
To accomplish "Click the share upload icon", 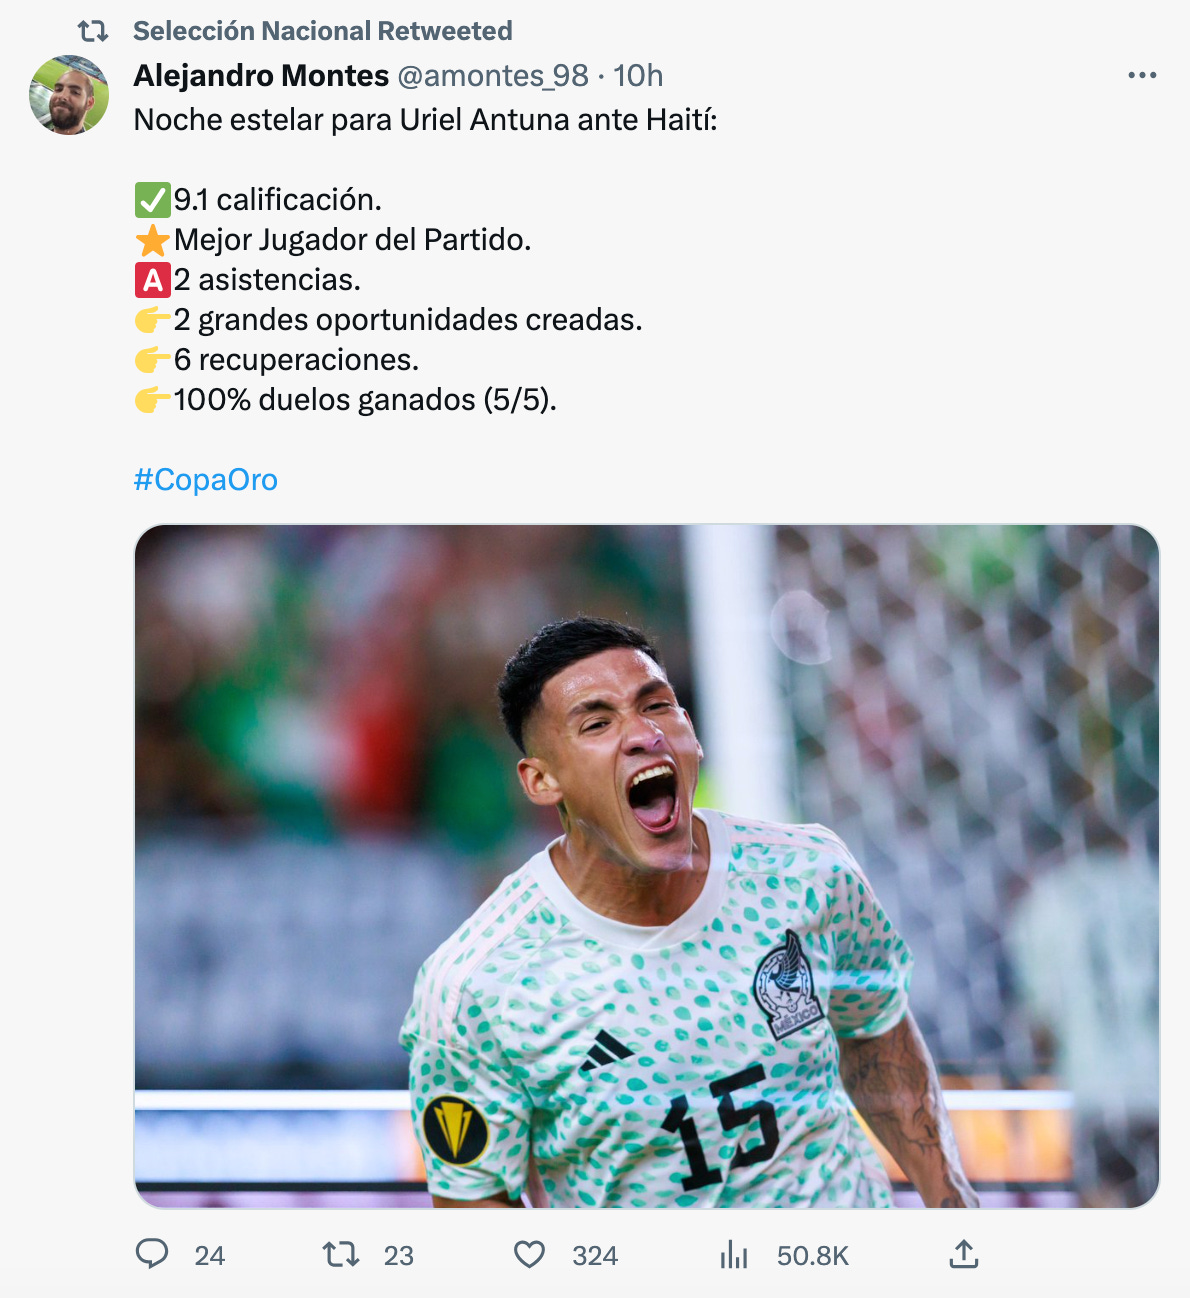I will click(963, 1254).
